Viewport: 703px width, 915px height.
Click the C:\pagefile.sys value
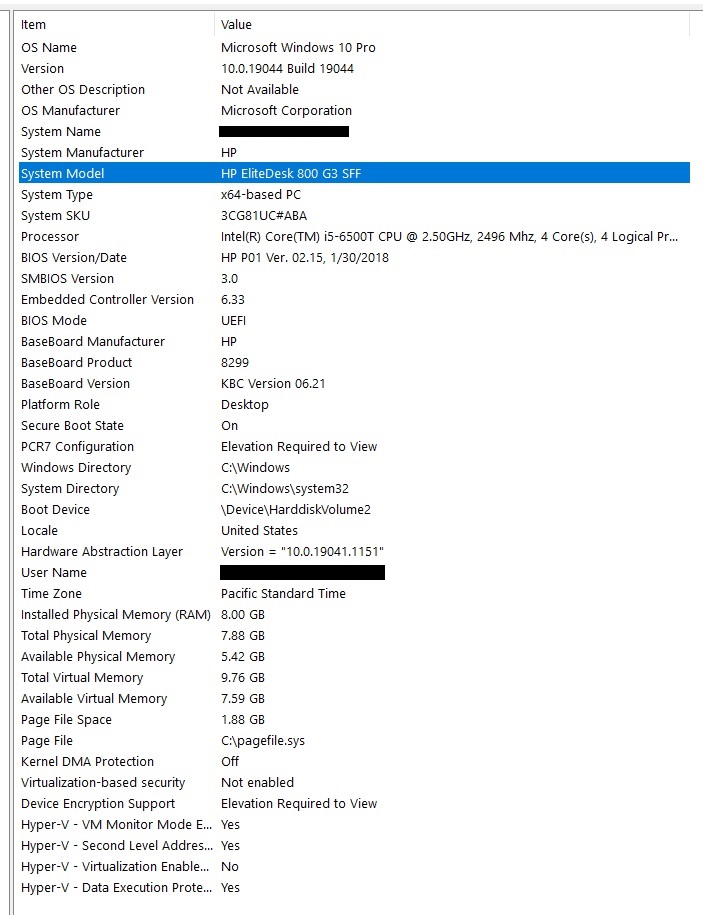pyautogui.click(x=263, y=741)
